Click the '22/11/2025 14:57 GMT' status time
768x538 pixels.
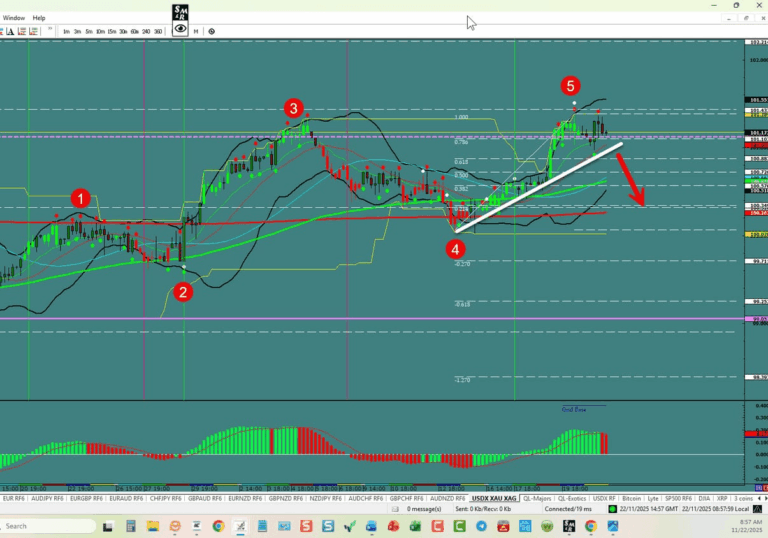pos(649,509)
